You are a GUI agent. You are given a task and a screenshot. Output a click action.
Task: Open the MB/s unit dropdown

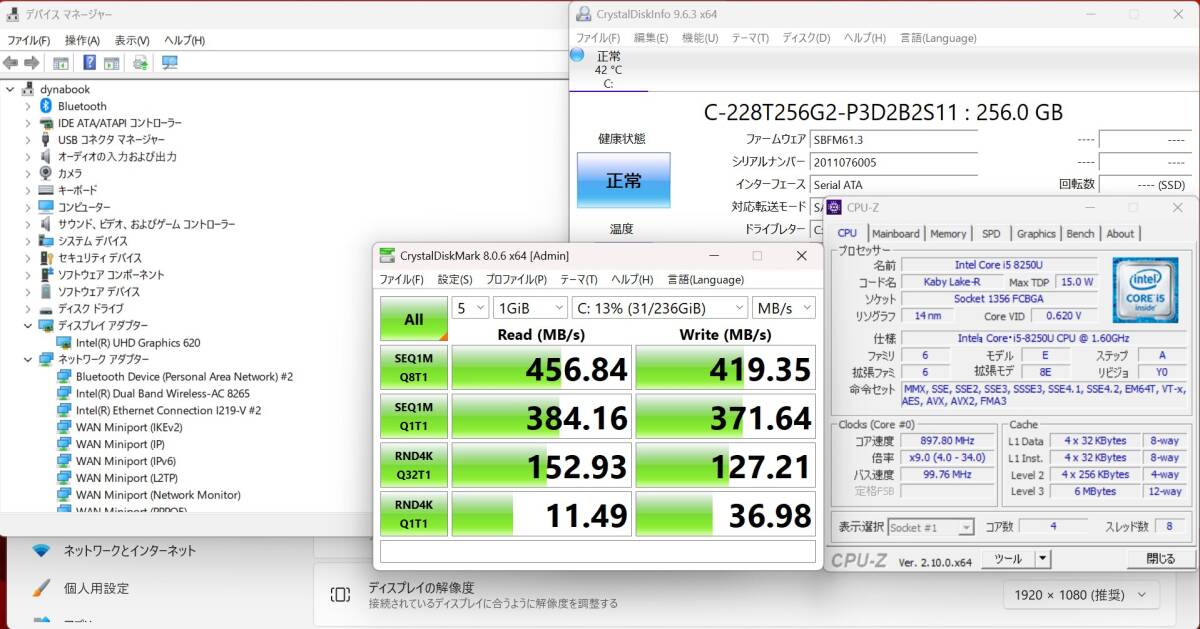pos(785,308)
